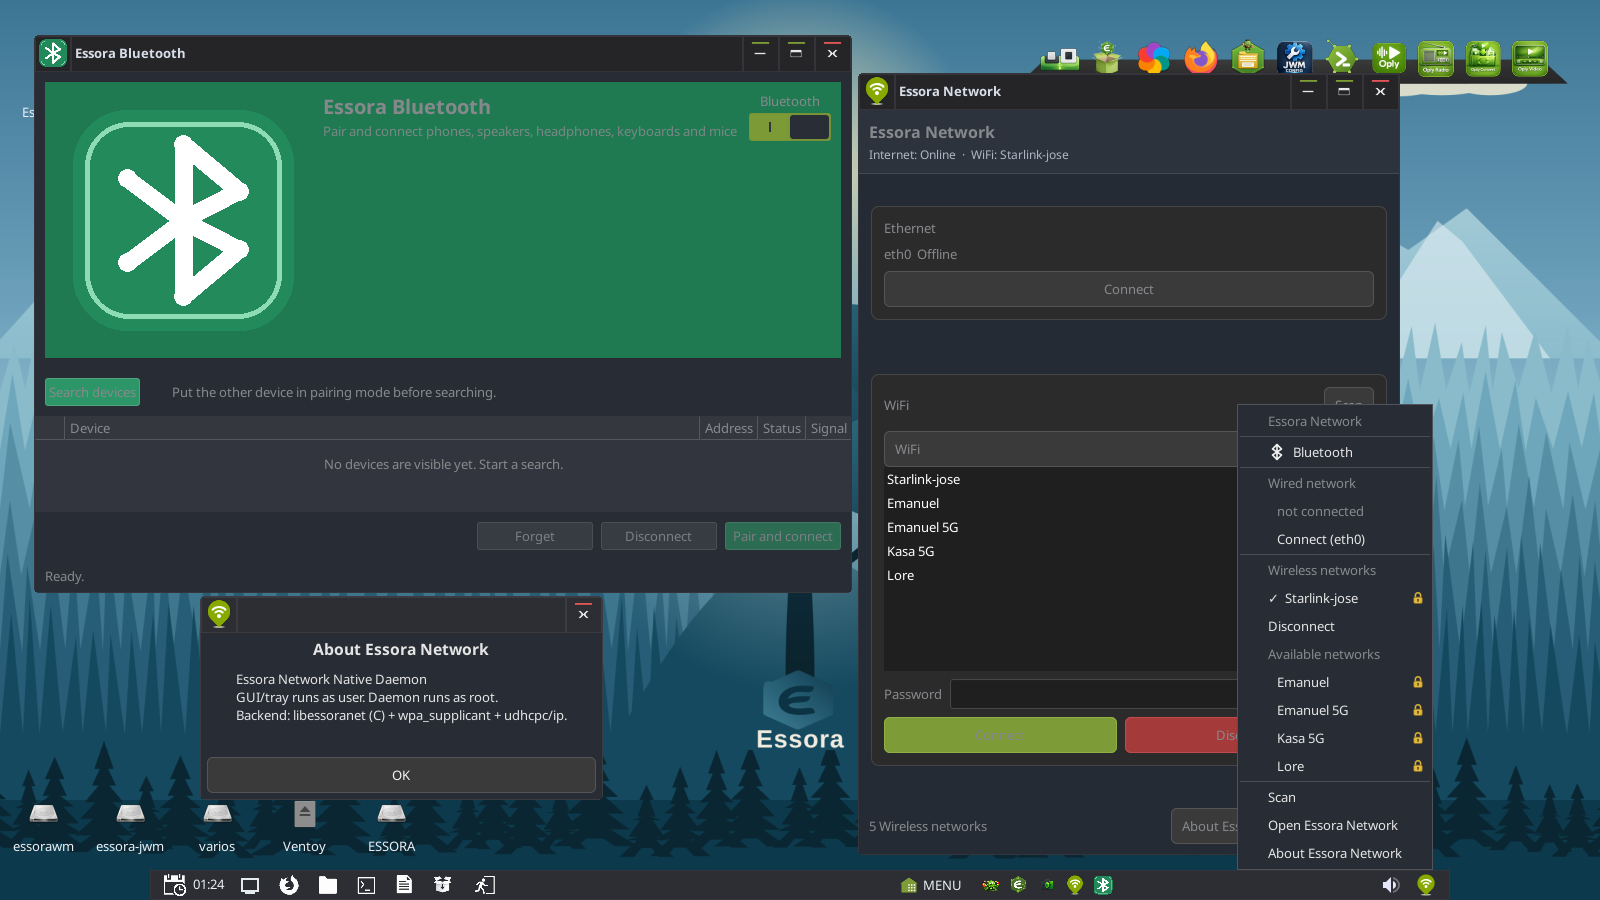Click the Ethernet Connect button
This screenshot has width=1600, height=900.
tap(1128, 289)
